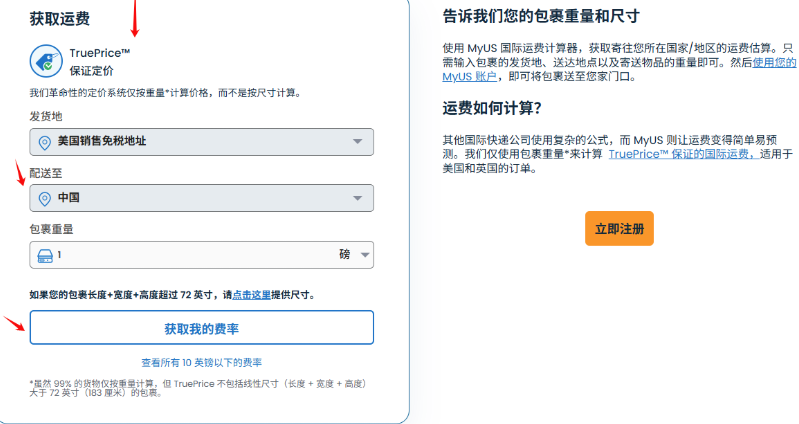This screenshot has width=799, height=424.
Task: Click the 发货地 label
Action: pos(46,116)
